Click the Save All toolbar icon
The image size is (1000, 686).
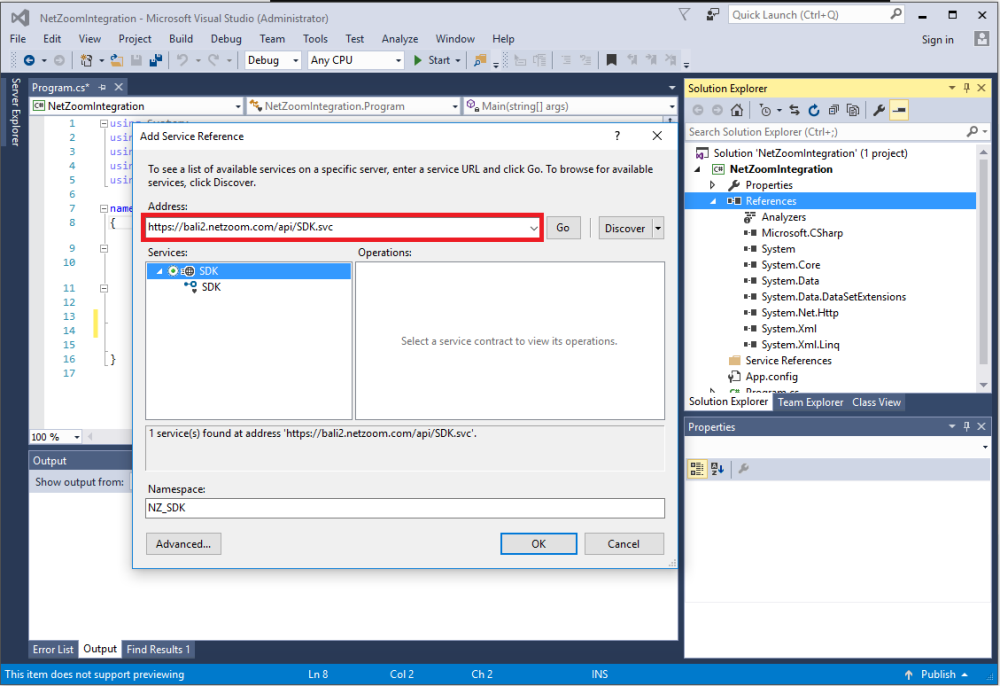156,61
